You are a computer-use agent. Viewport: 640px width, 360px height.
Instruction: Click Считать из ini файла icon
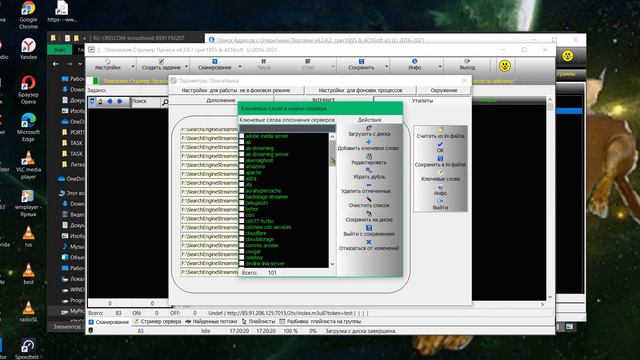440,130
